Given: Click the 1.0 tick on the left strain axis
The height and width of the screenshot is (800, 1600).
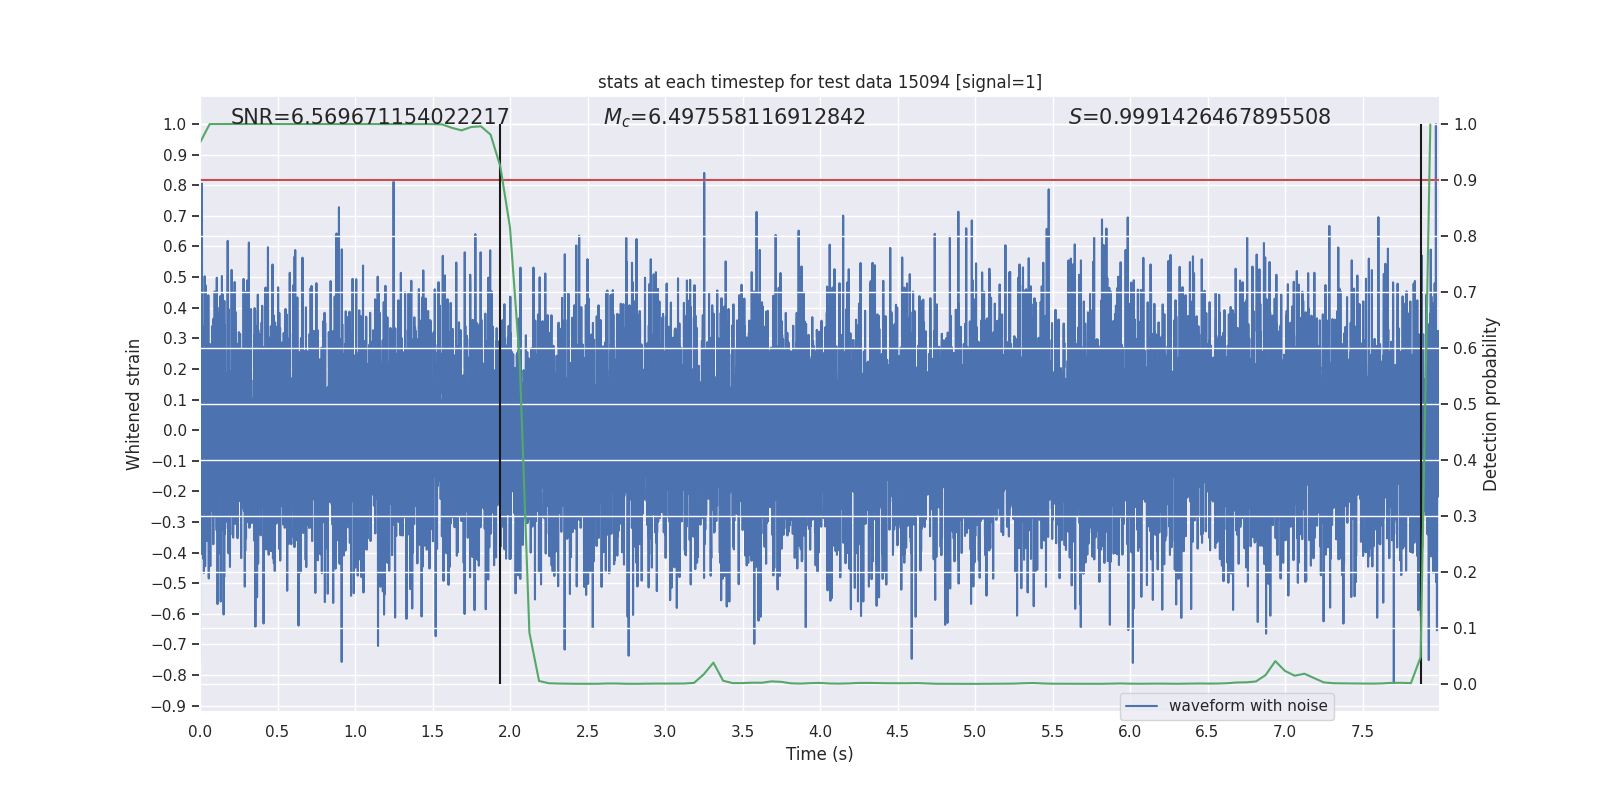Looking at the screenshot, I should [x=175, y=125].
